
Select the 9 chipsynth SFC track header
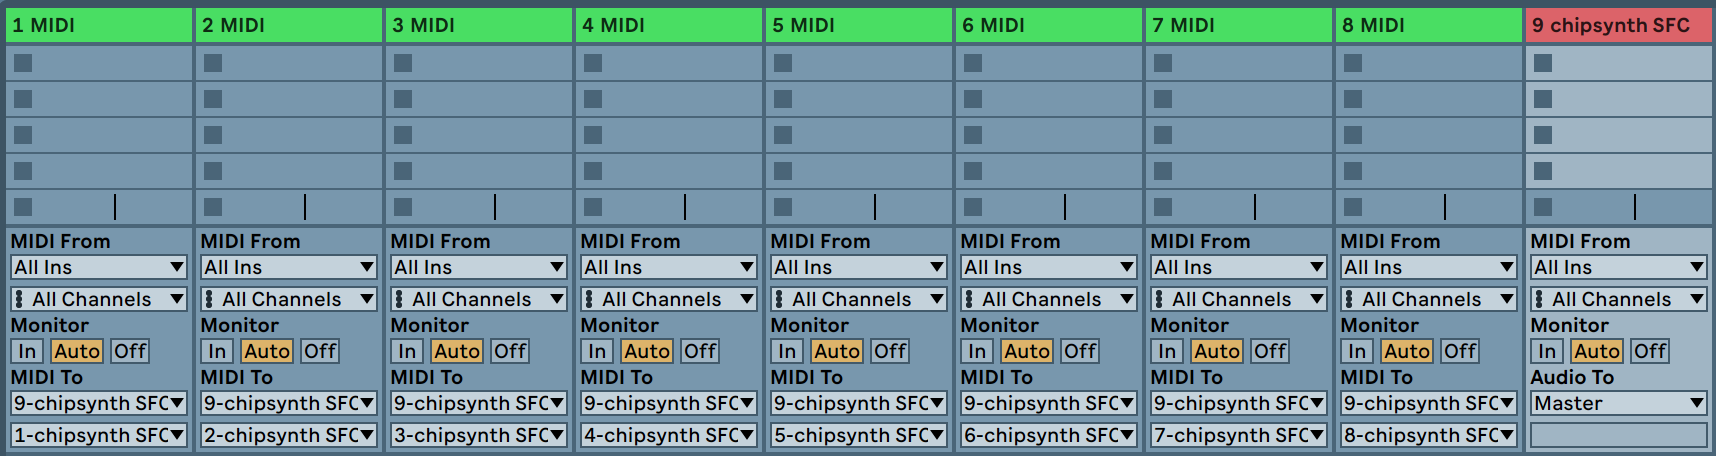click(1618, 25)
